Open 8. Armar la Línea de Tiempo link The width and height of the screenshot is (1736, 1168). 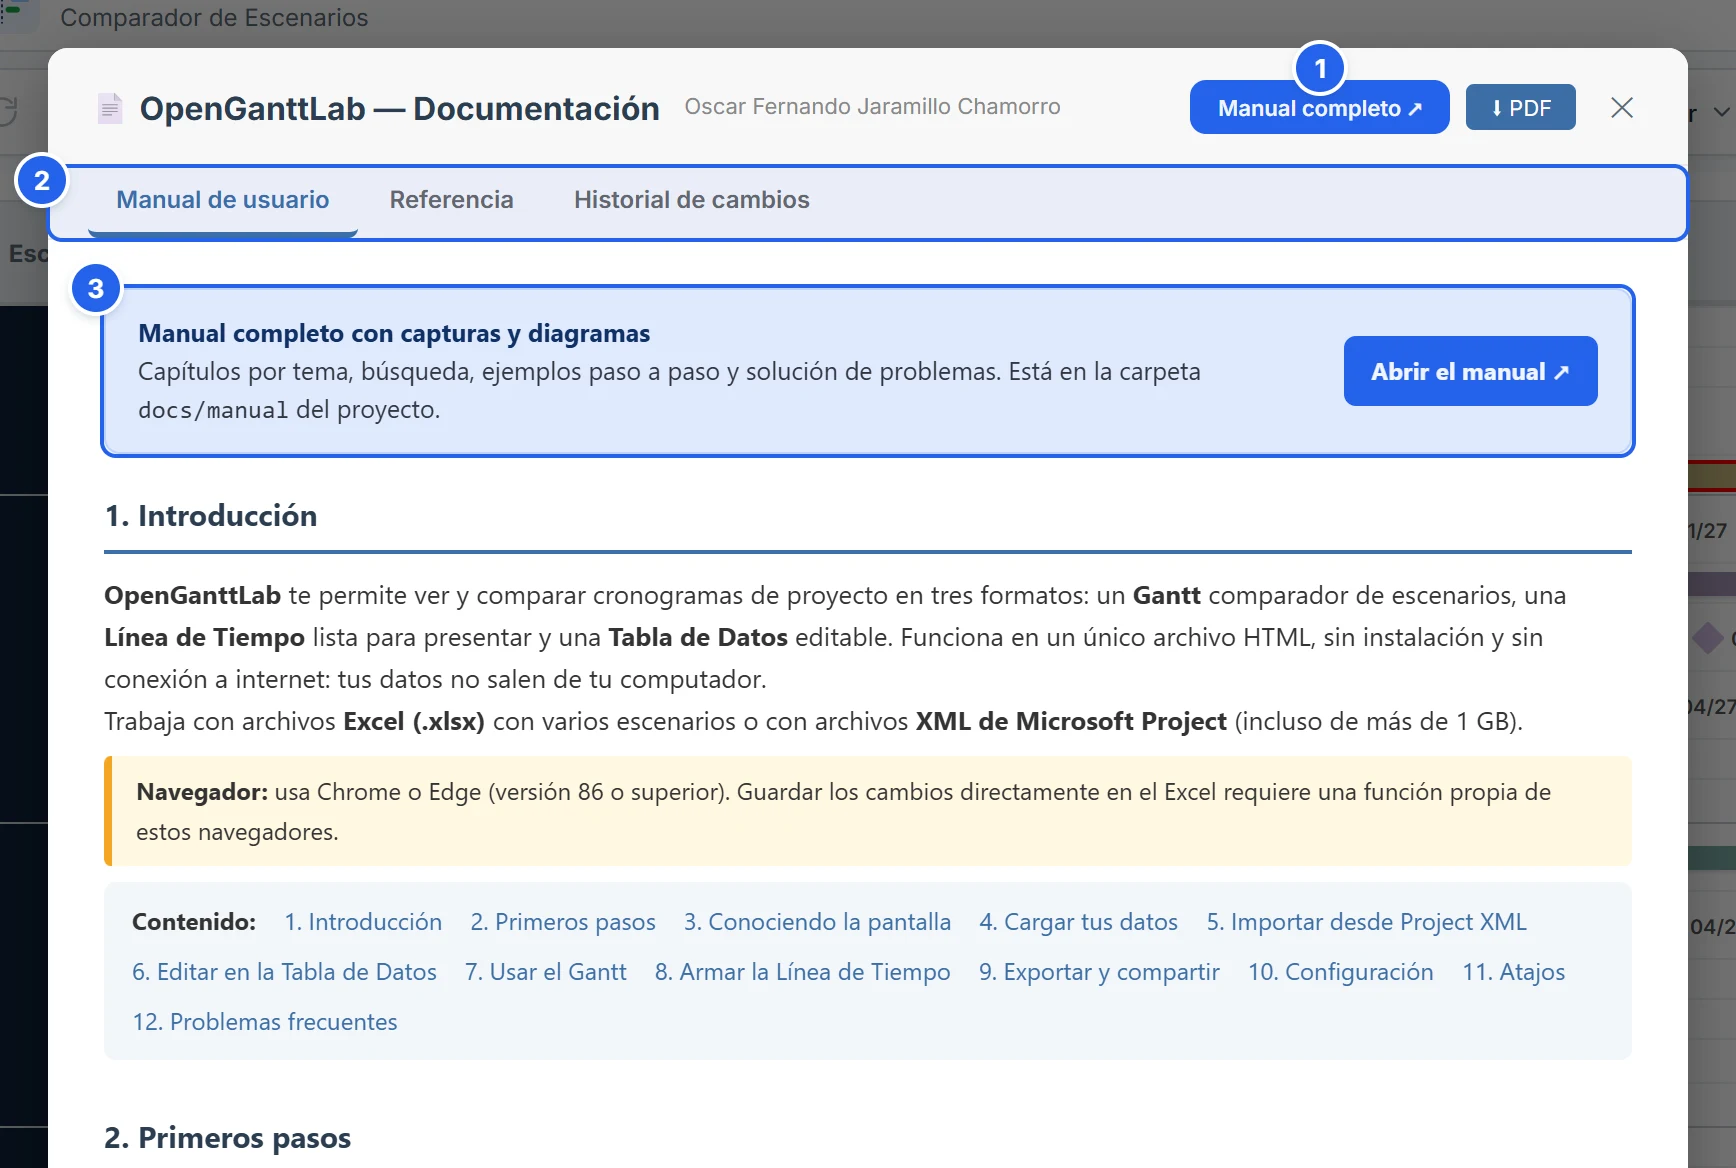pos(802,972)
